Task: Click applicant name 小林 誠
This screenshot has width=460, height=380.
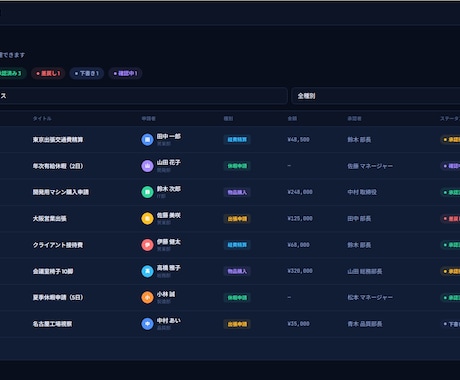Action: [x=166, y=294]
